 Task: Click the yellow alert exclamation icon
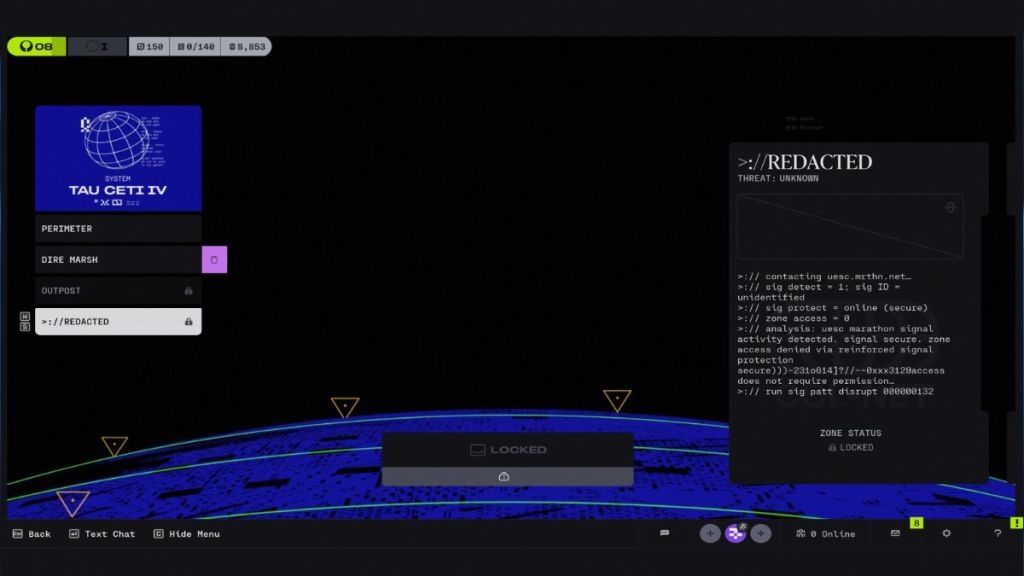click(1017, 522)
